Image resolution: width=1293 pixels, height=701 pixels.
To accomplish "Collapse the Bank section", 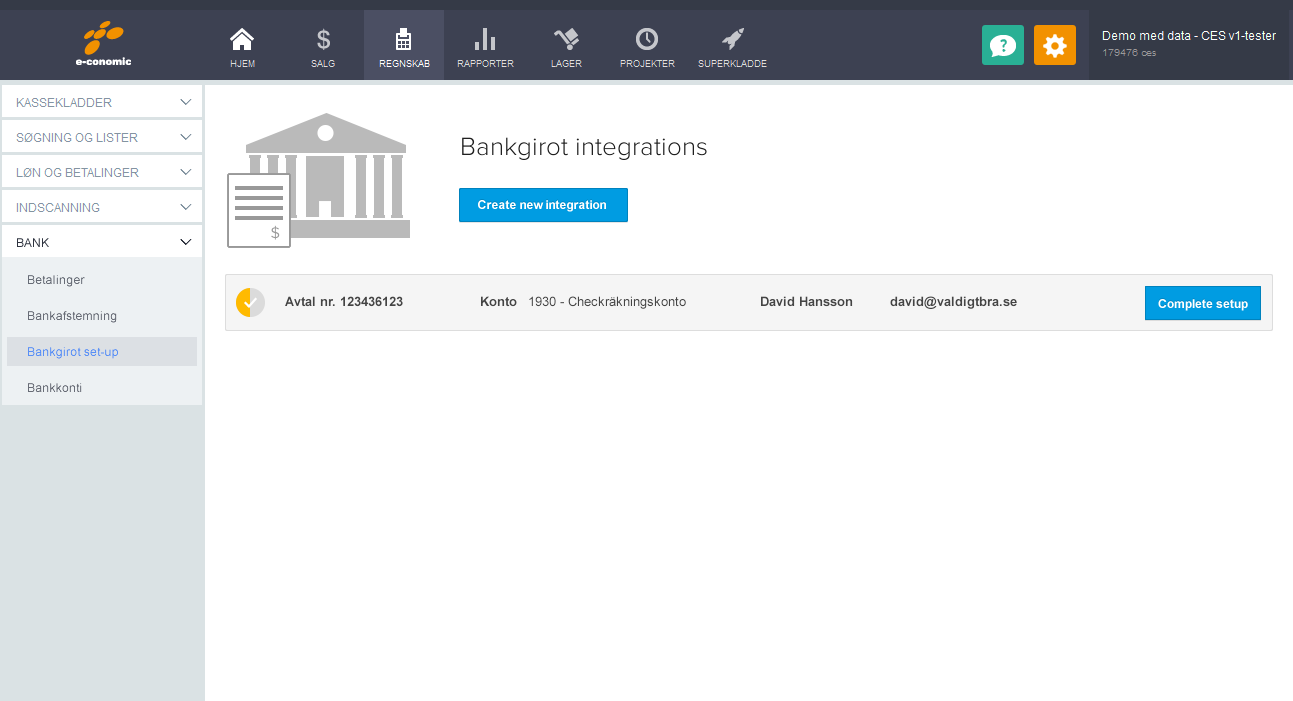I will (x=102, y=242).
